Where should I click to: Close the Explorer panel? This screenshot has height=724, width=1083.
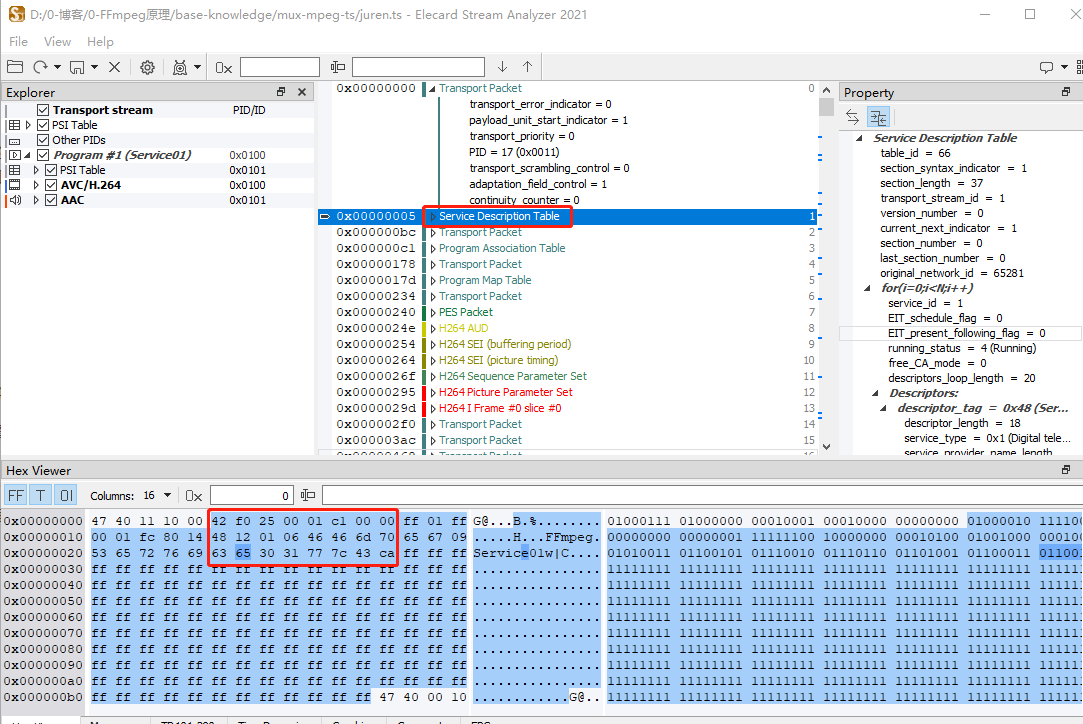tap(302, 92)
